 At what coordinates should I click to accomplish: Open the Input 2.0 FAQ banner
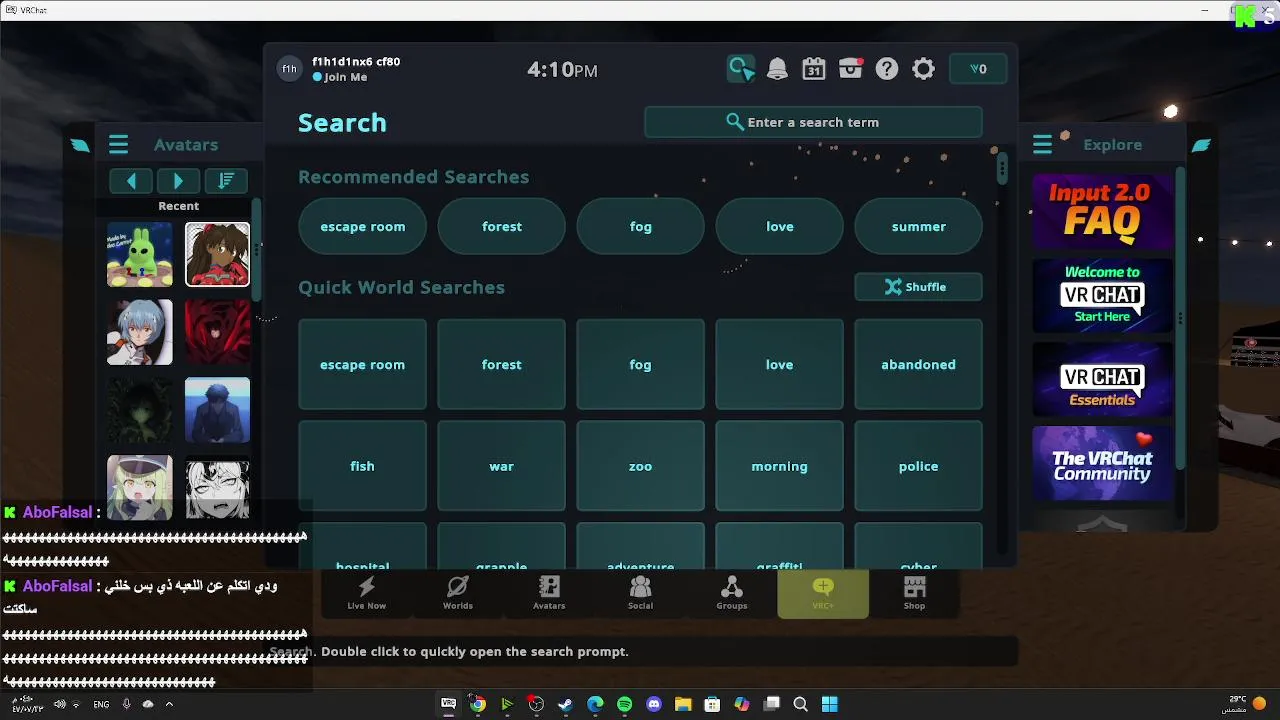1102,211
